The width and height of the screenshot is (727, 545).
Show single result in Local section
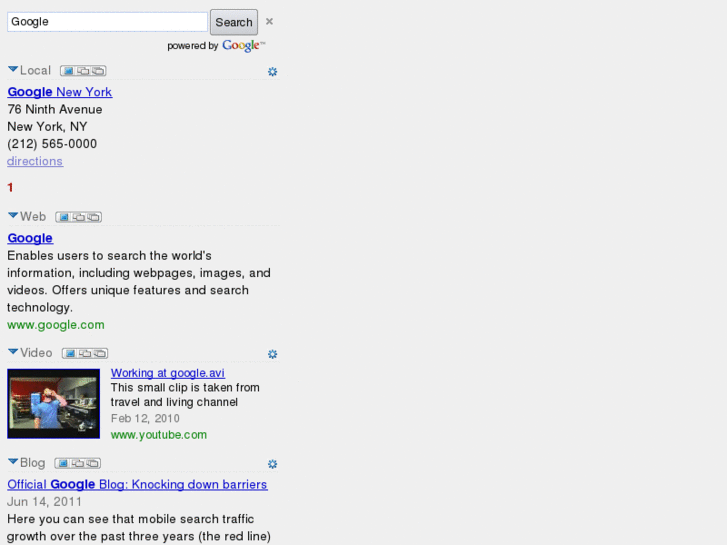pos(68,71)
